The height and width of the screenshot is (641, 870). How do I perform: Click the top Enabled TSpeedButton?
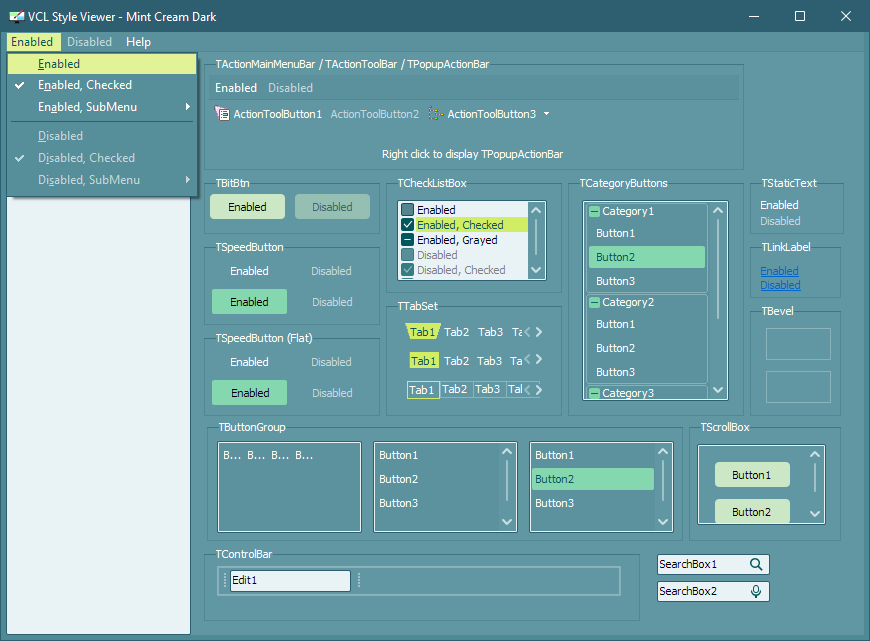pyautogui.click(x=250, y=271)
